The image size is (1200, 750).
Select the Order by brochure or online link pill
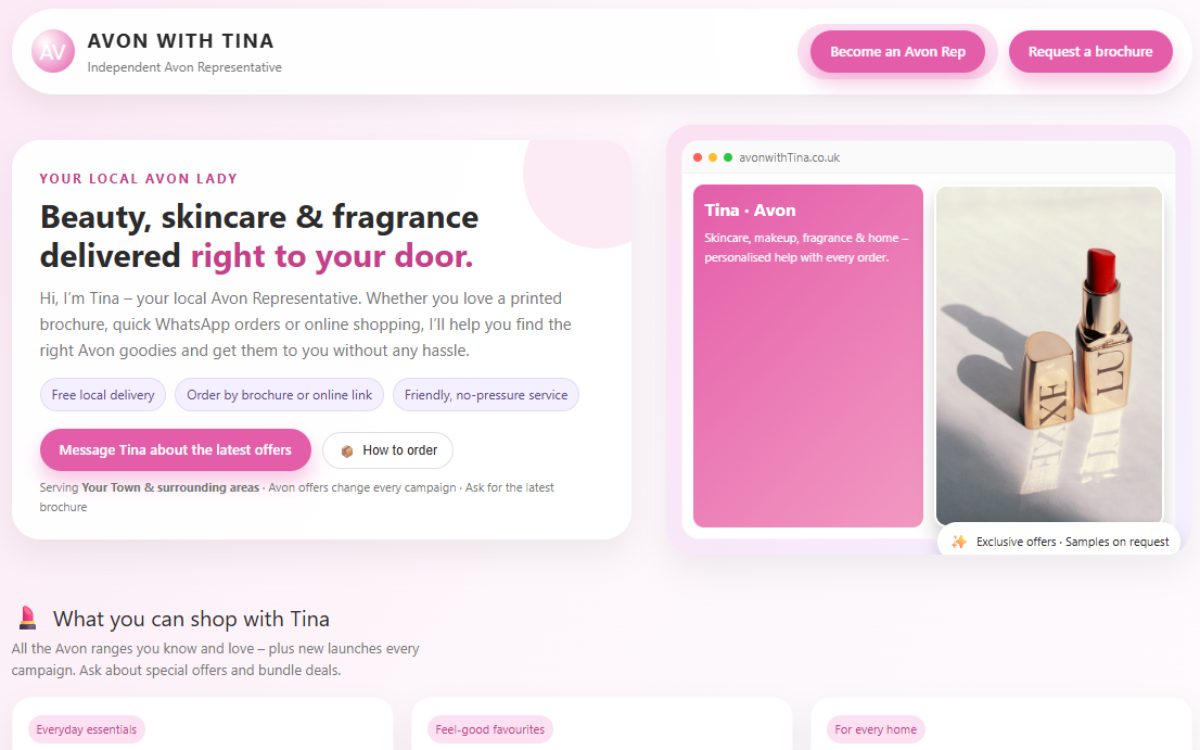tap(279, 395)
